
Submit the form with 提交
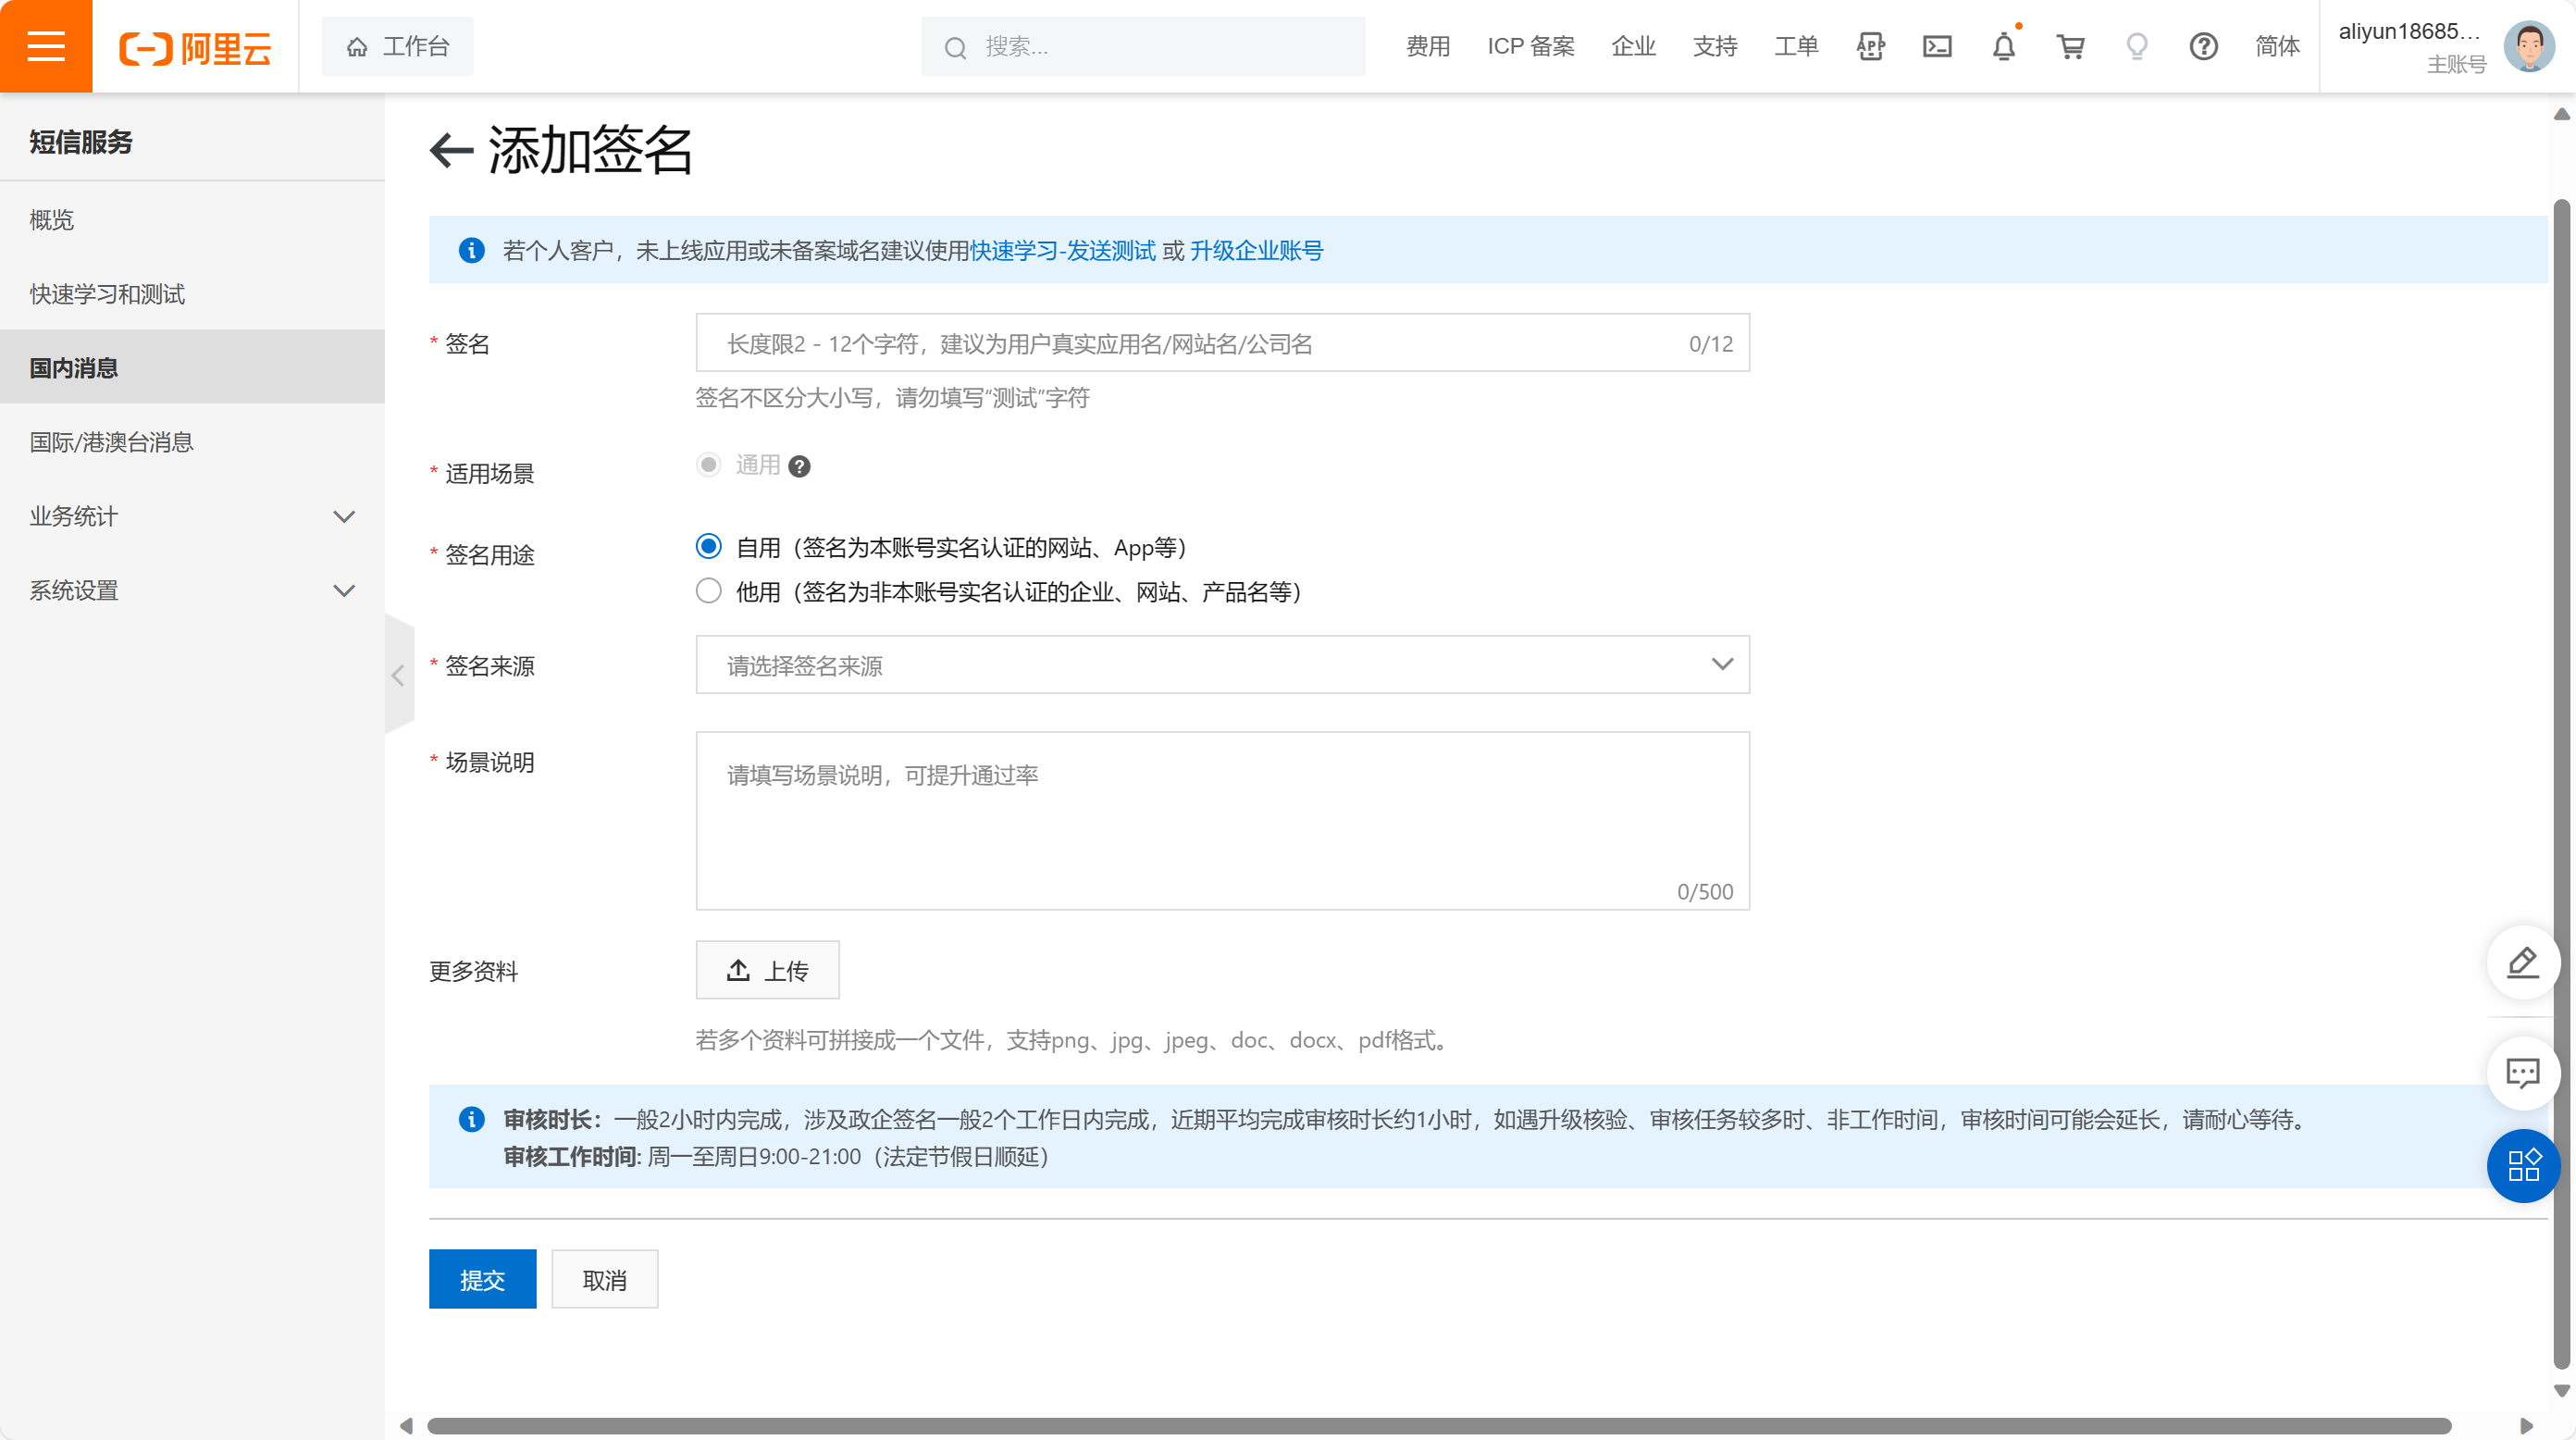point(482,1279)
